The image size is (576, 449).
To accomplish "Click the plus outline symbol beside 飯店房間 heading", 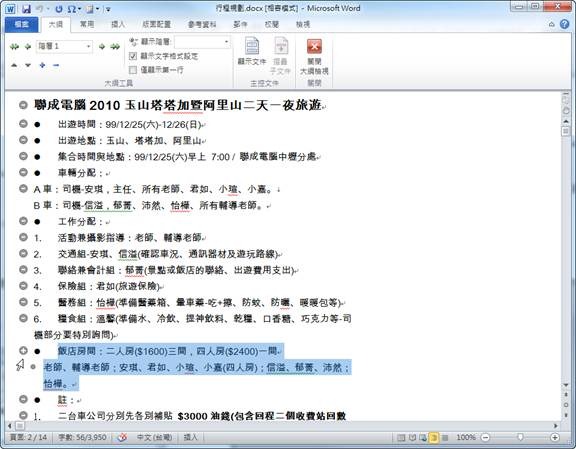I will [x=23, y=351].
